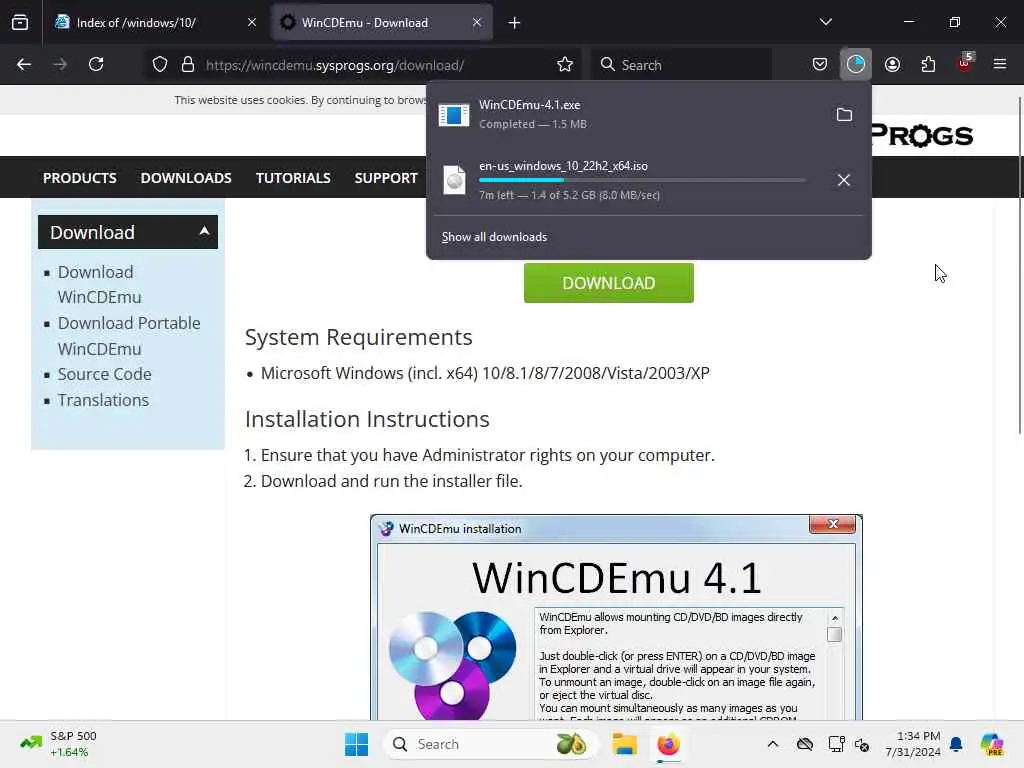
Task: Open Translations sidebar link
Action: [x=103, y=400]
